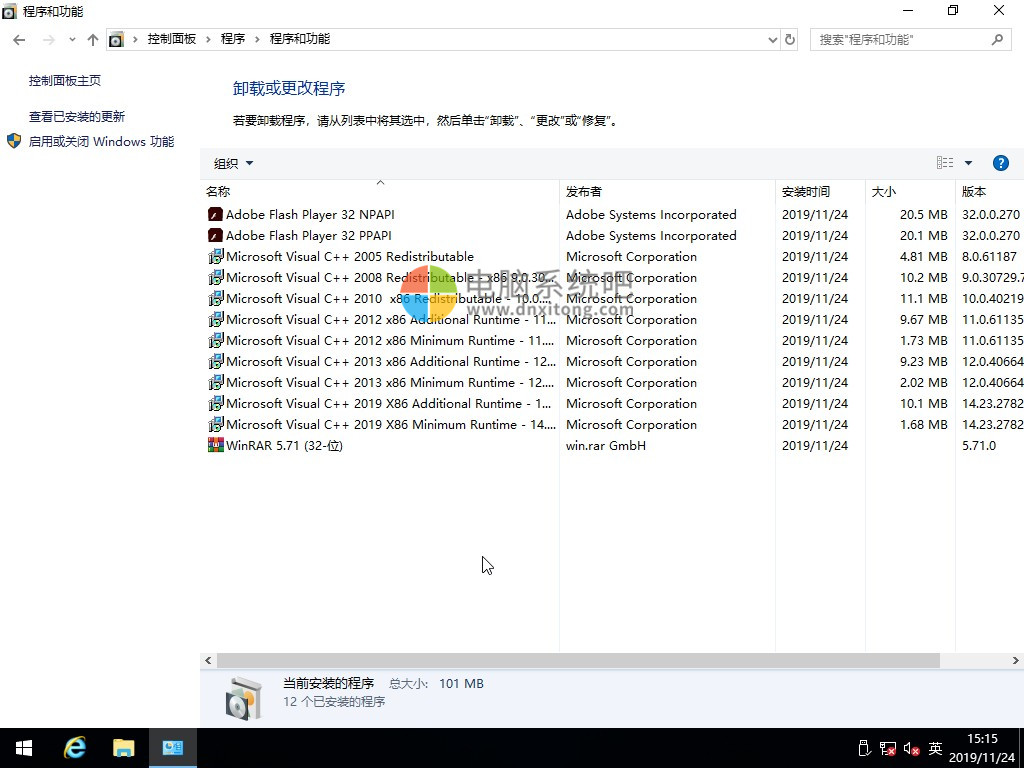Expand the address bar history dropdown
The image size is (1024, 768).
pos(772,40)
